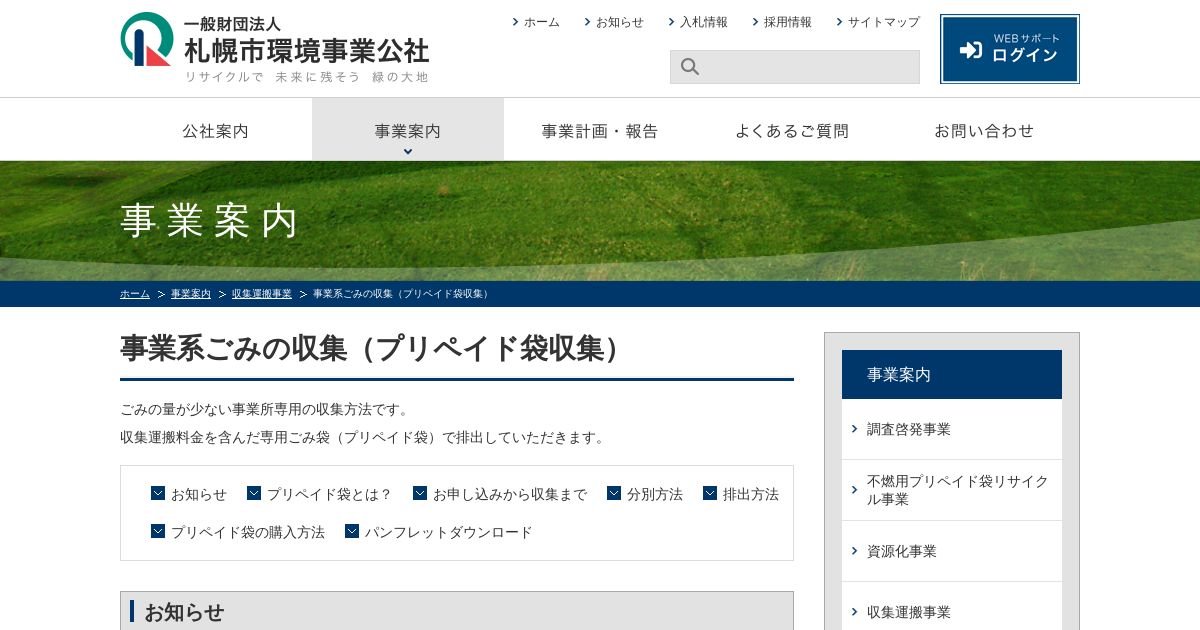Jump to お知らせ anchor link
The height and width of the screenshot is (630, 1200).
pyautogui.click(x=199, y=494)
